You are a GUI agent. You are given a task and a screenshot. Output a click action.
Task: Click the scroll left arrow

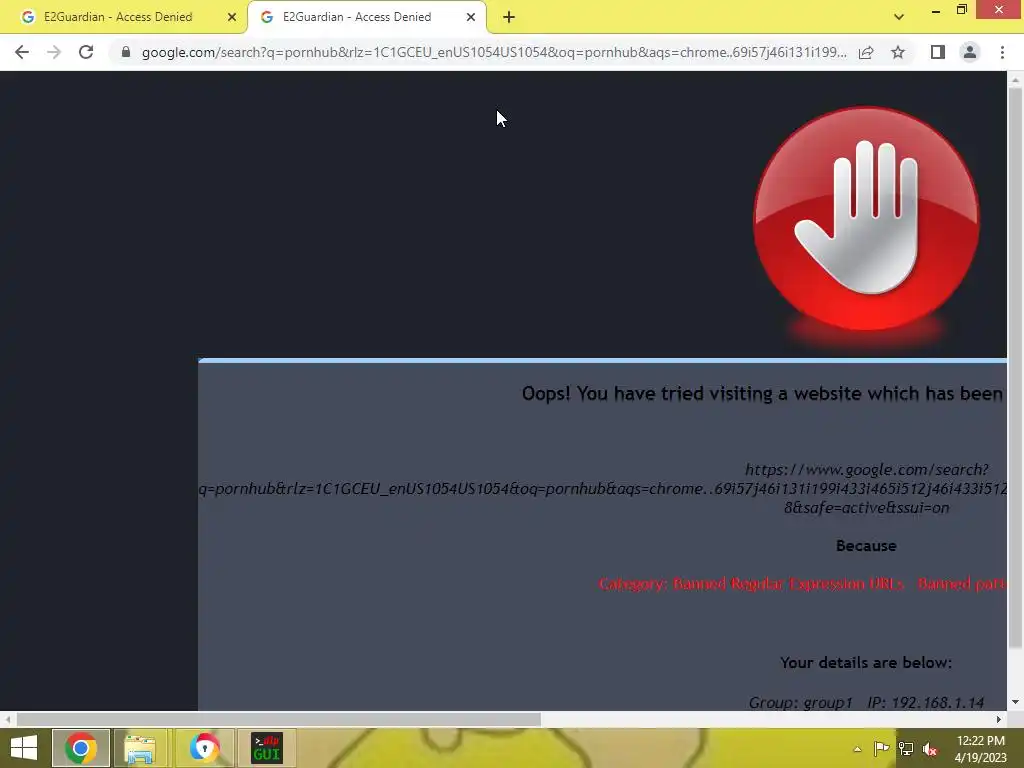[x=7, y=720]
